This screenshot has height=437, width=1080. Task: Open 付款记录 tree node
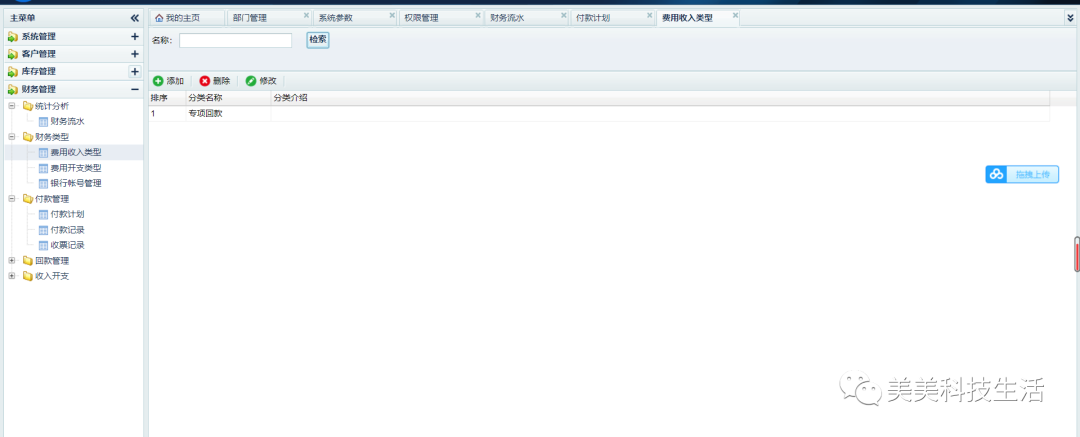point(68,230)
